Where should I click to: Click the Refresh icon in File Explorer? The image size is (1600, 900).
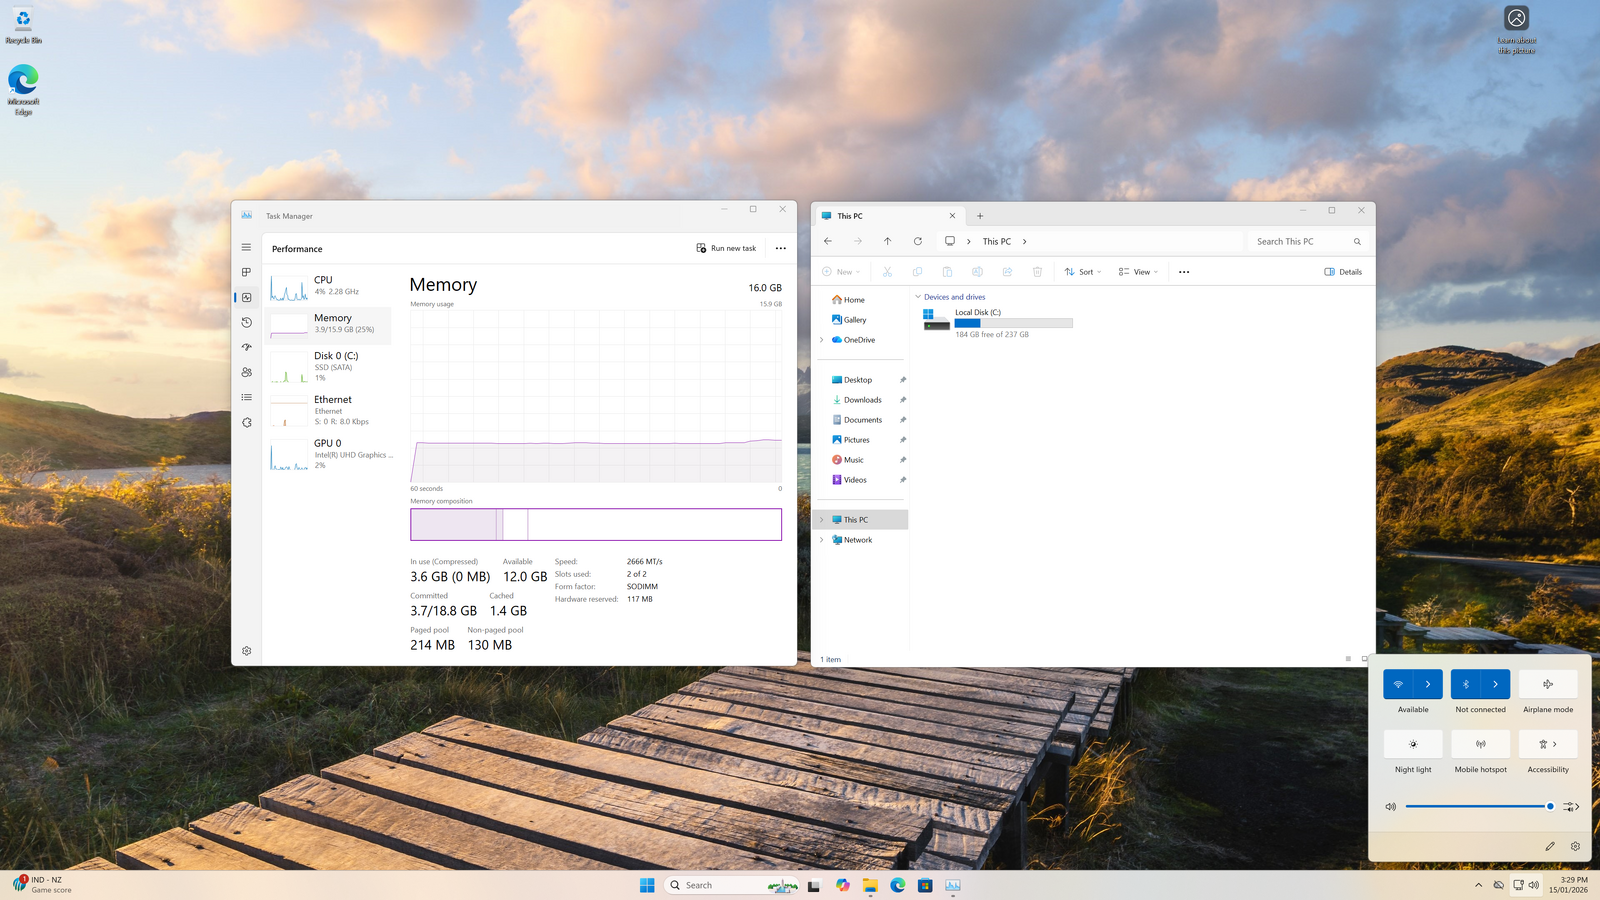(x=917, y=241)
